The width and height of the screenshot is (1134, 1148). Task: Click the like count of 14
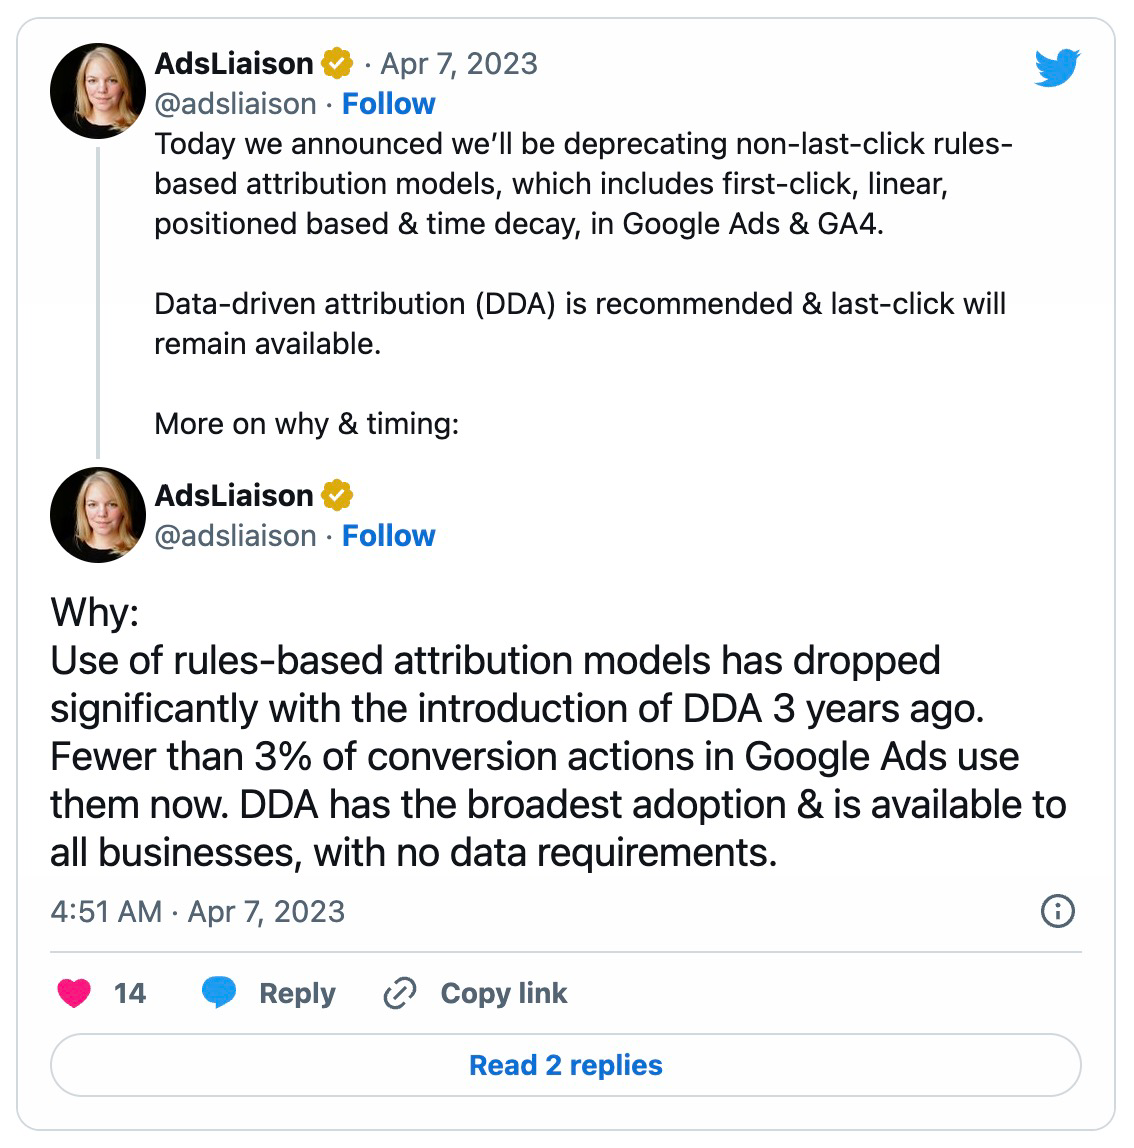point(129,993)
